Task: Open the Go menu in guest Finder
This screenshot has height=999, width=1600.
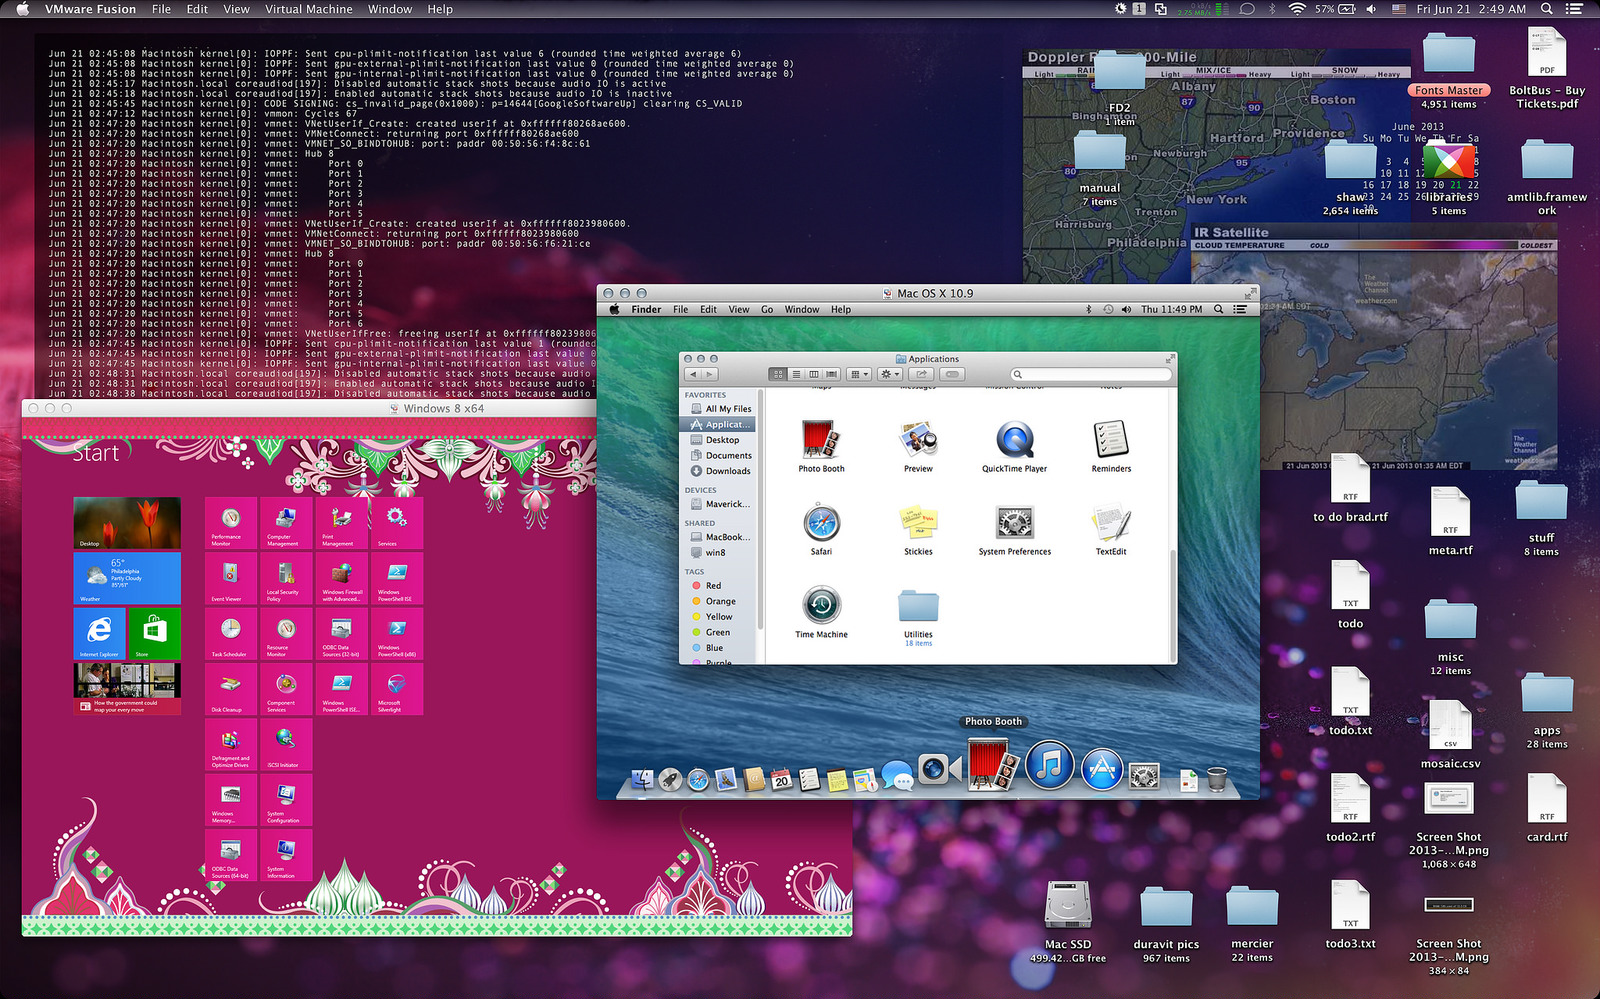Action: click(x=767, y=310)
